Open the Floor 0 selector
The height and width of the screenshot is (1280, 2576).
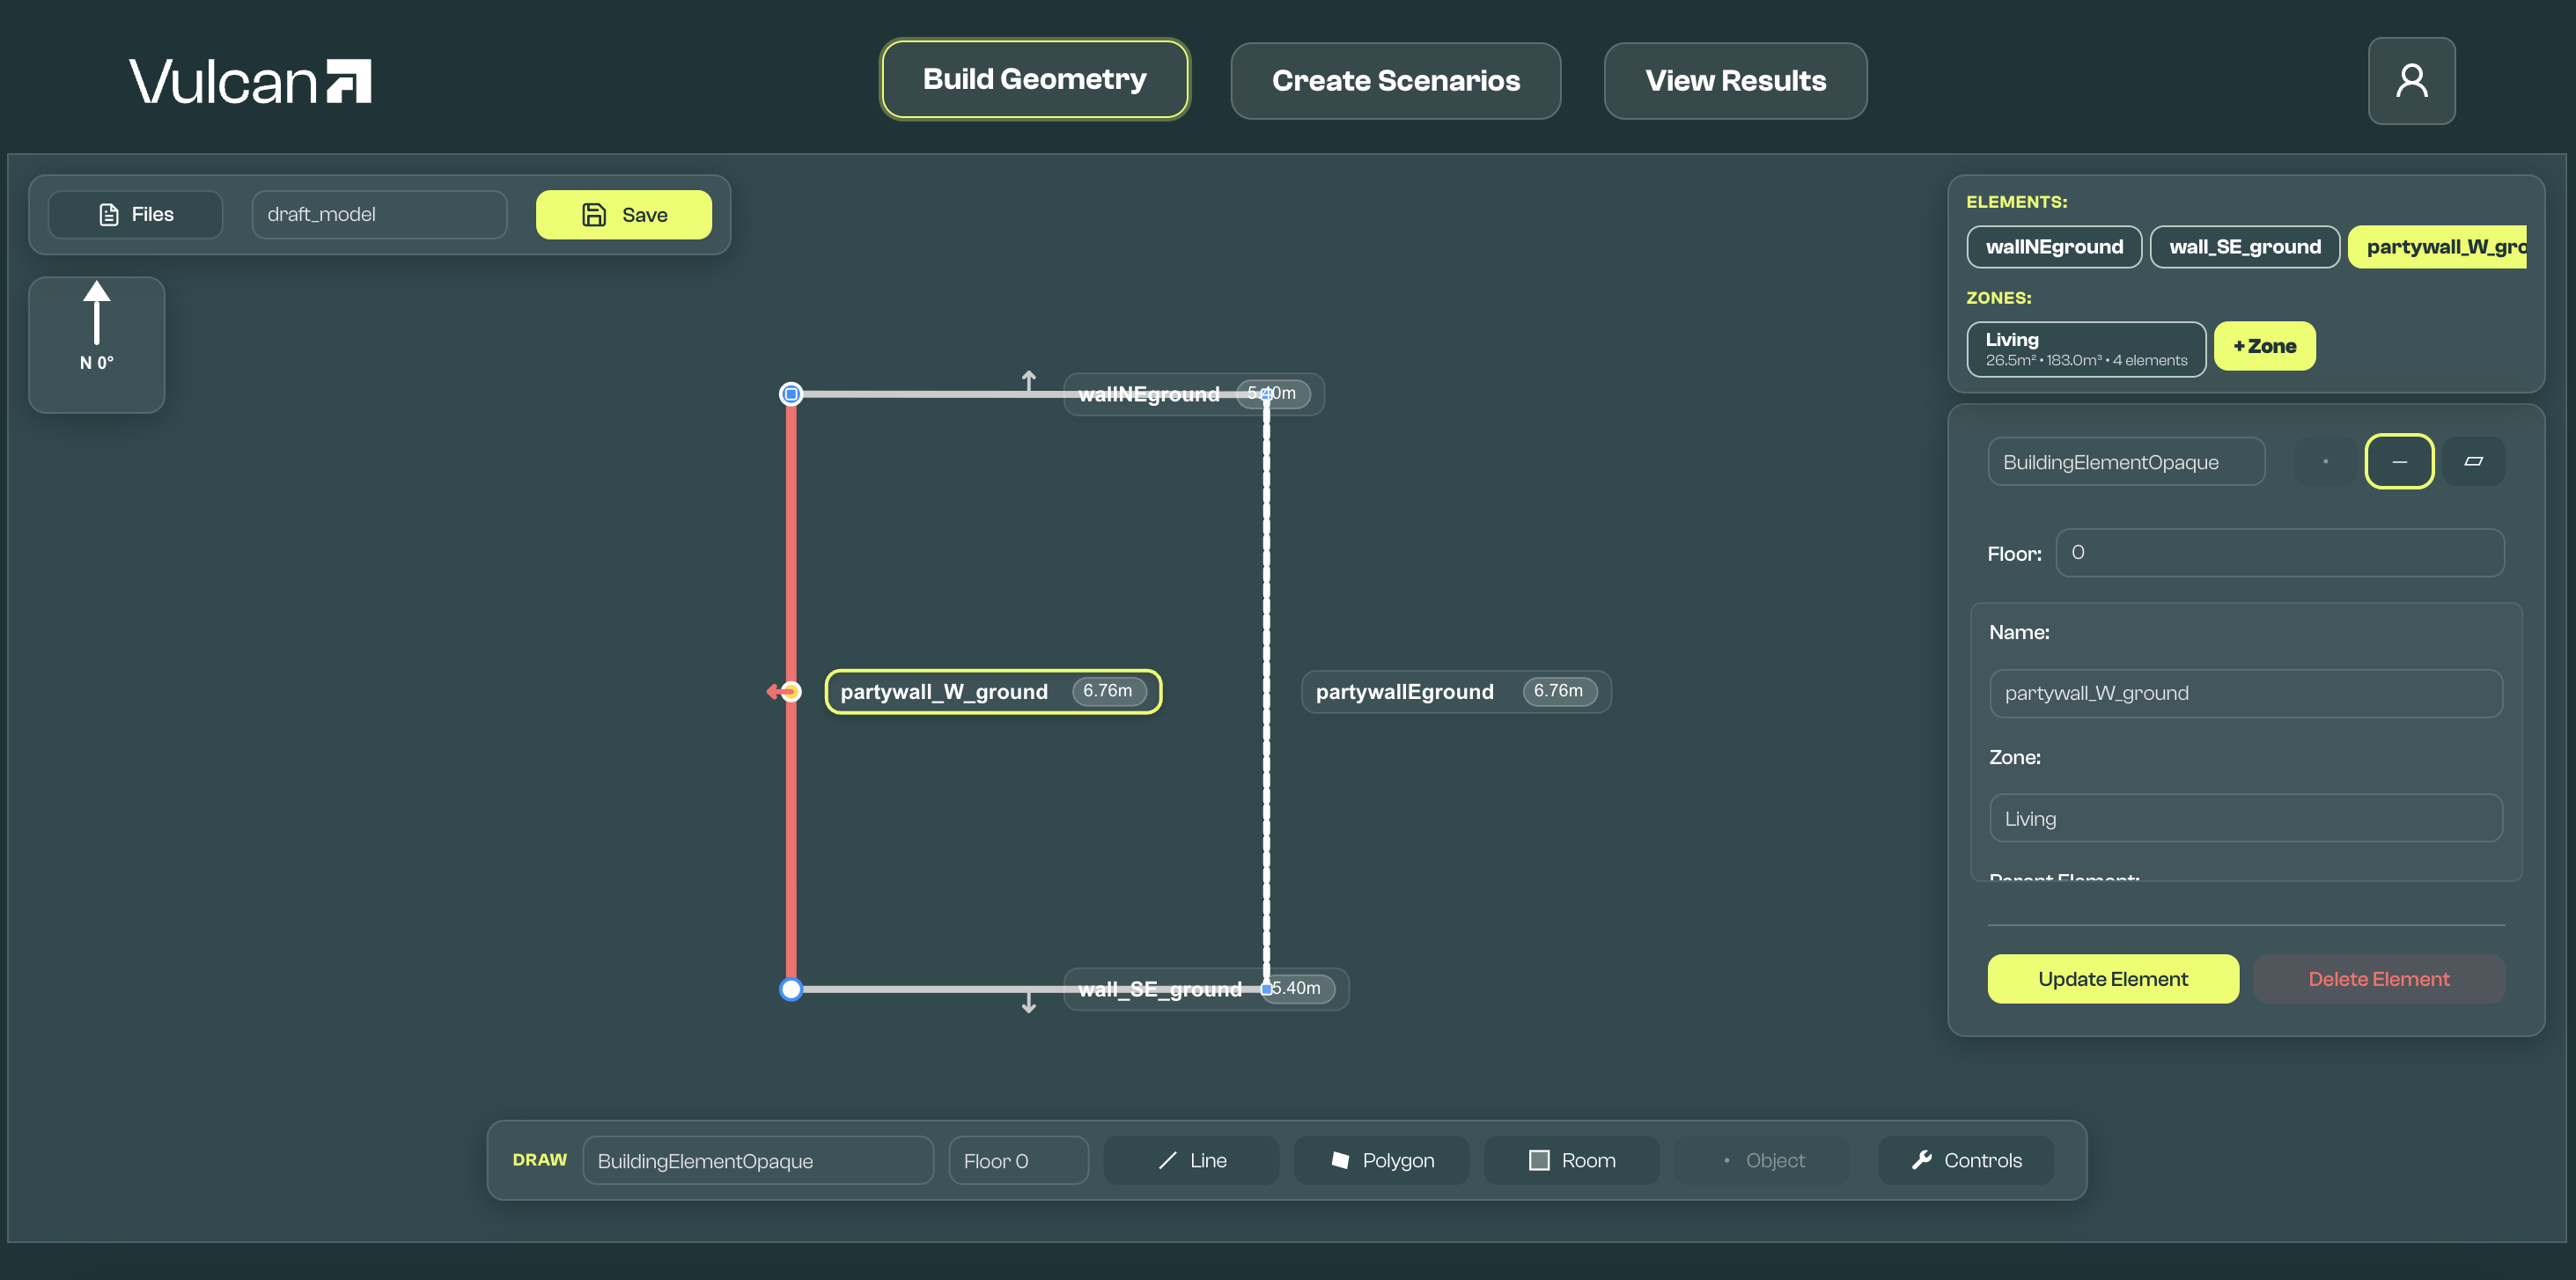(x=1017, y=1160)
